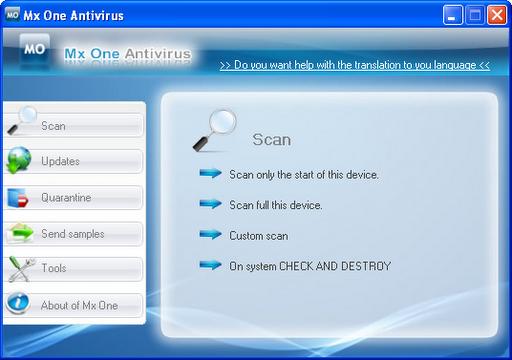Run On system CHECK AND DESTROY

310,266
